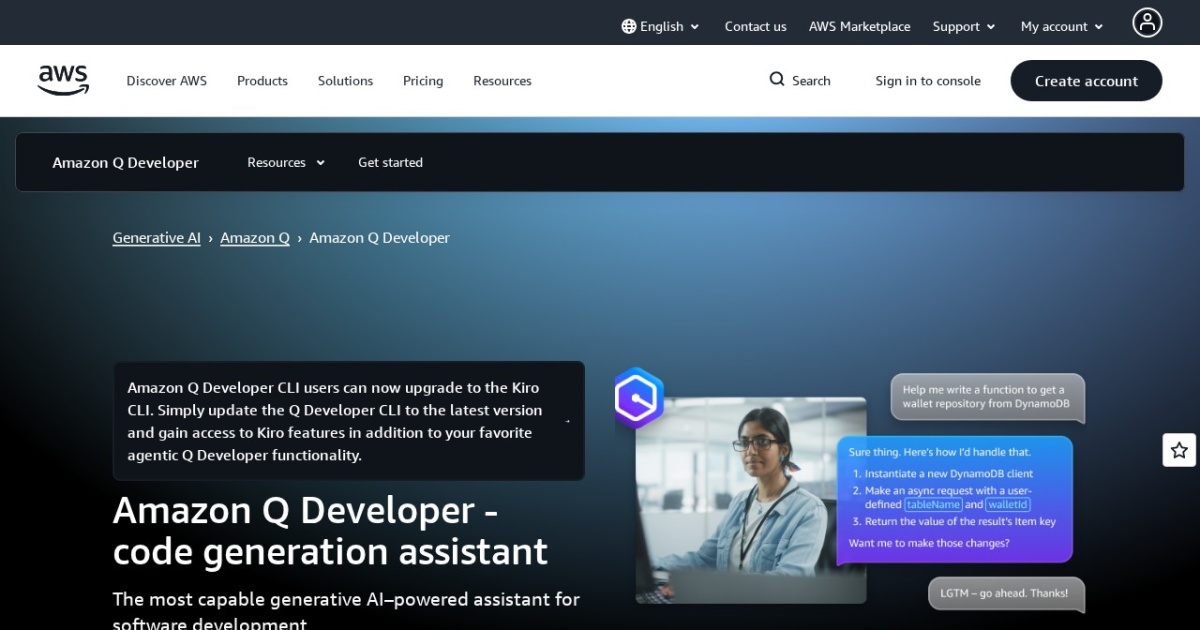This screenshot has height=630, width=1200.
Task: Expand the My account dropdown
Action: (1060, 26)
